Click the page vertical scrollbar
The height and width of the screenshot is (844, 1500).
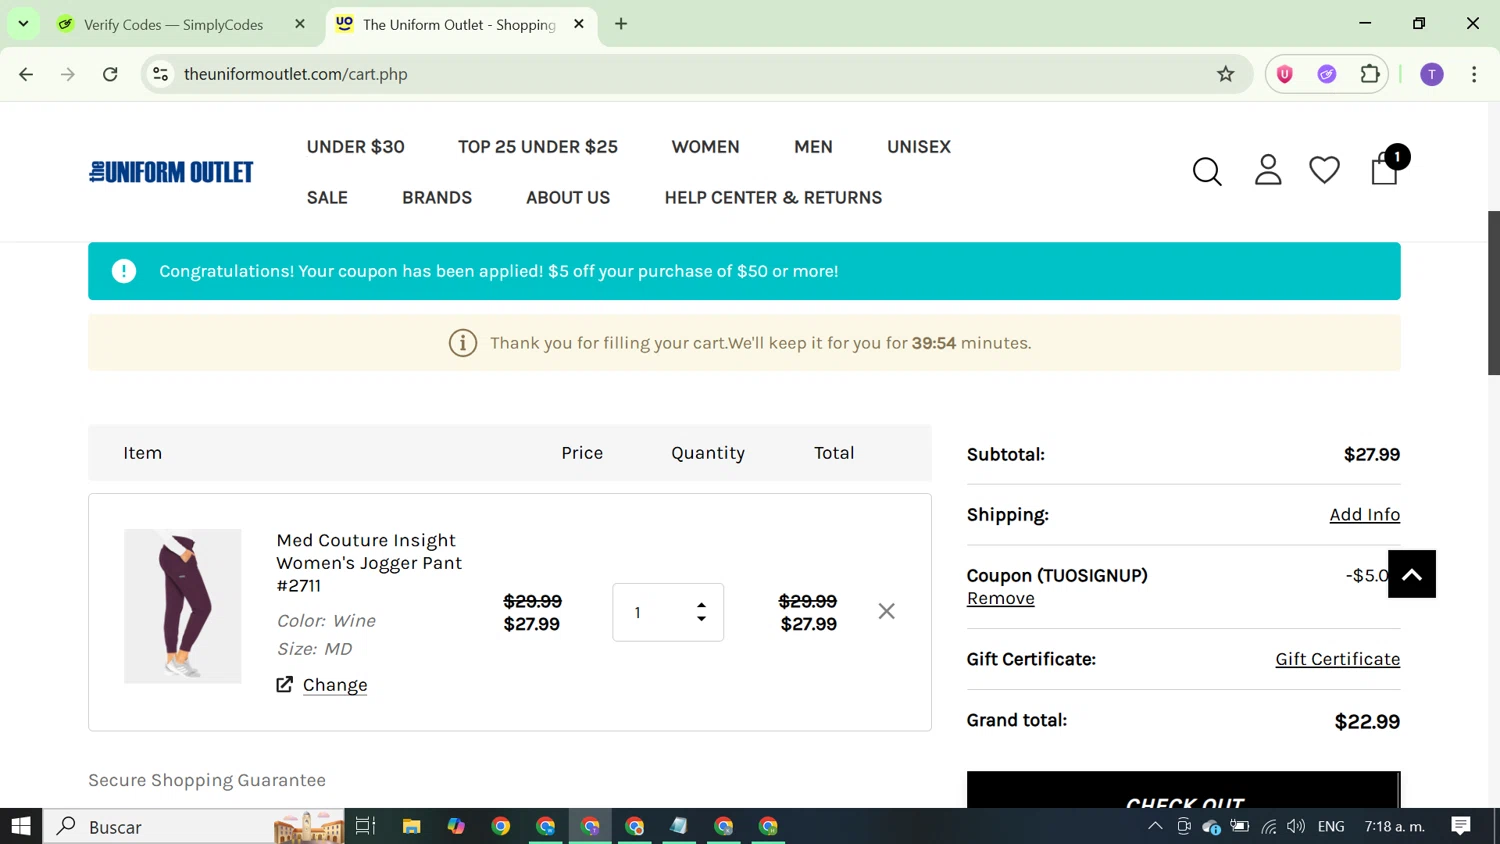[1493, 293]
